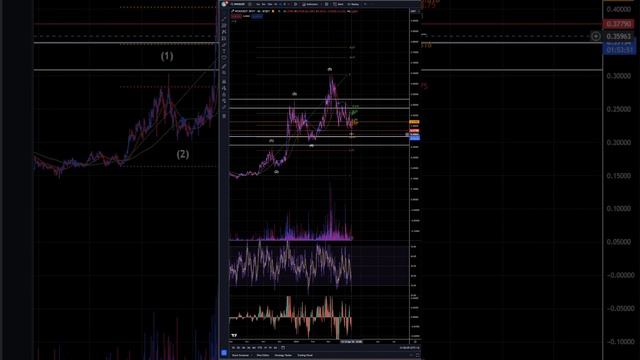Viewport: 640px width, 360px height.
Task: Open the symbol search box in top toolbar
Action: point(238,4)
